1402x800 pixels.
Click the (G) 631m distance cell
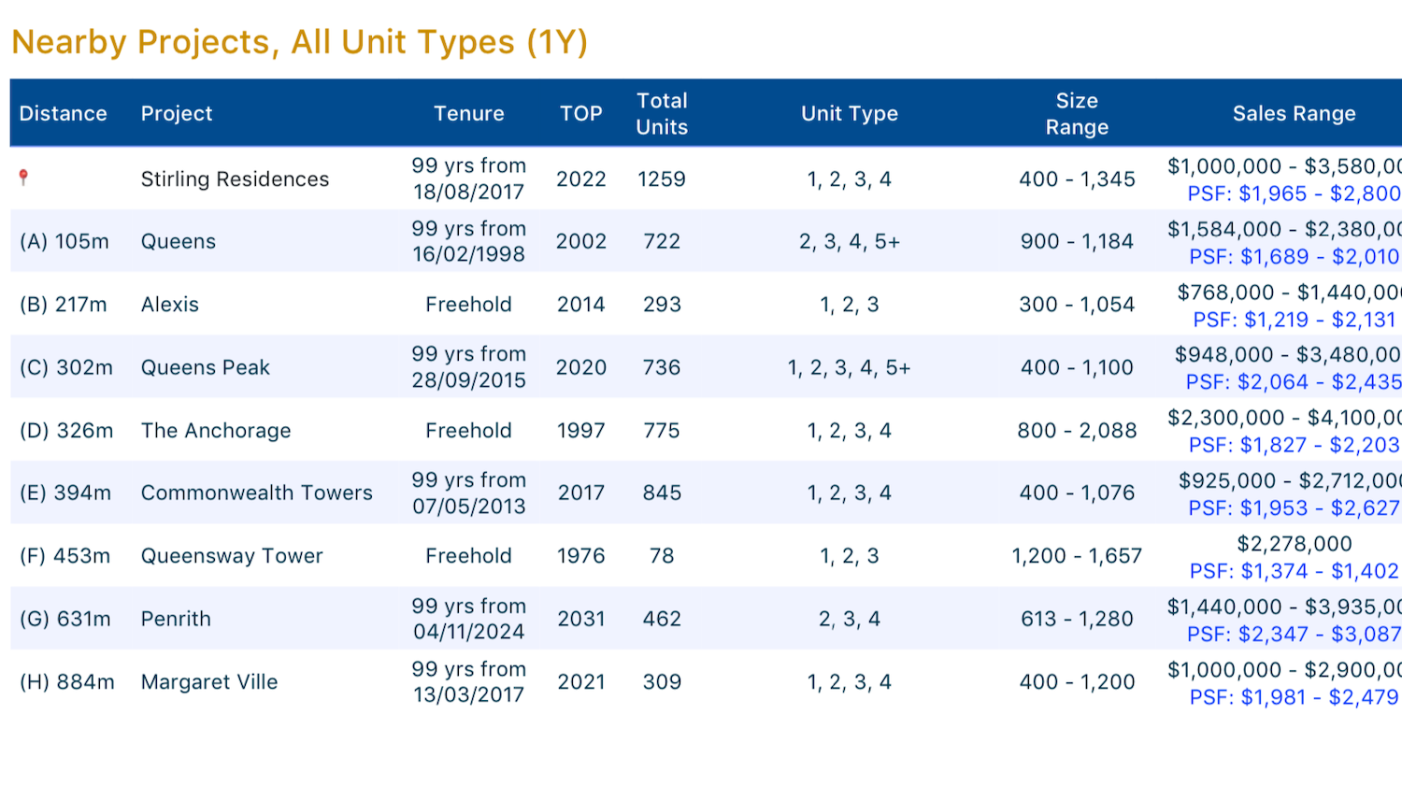tap(65, 619)
